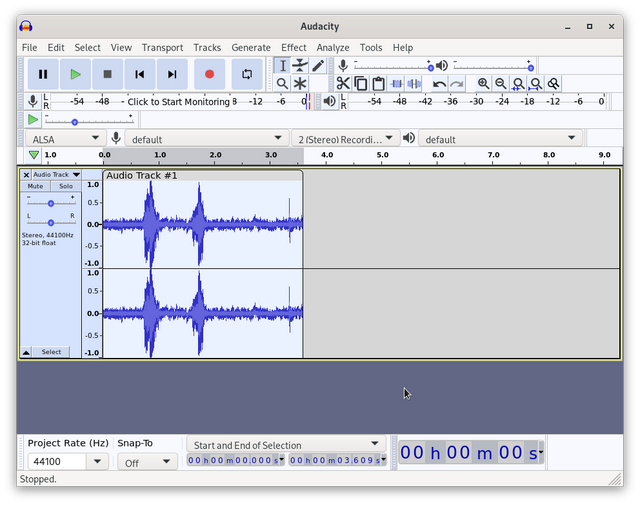
Task: Stop audio with the Stop button
Action: click(x=107, y=74)
